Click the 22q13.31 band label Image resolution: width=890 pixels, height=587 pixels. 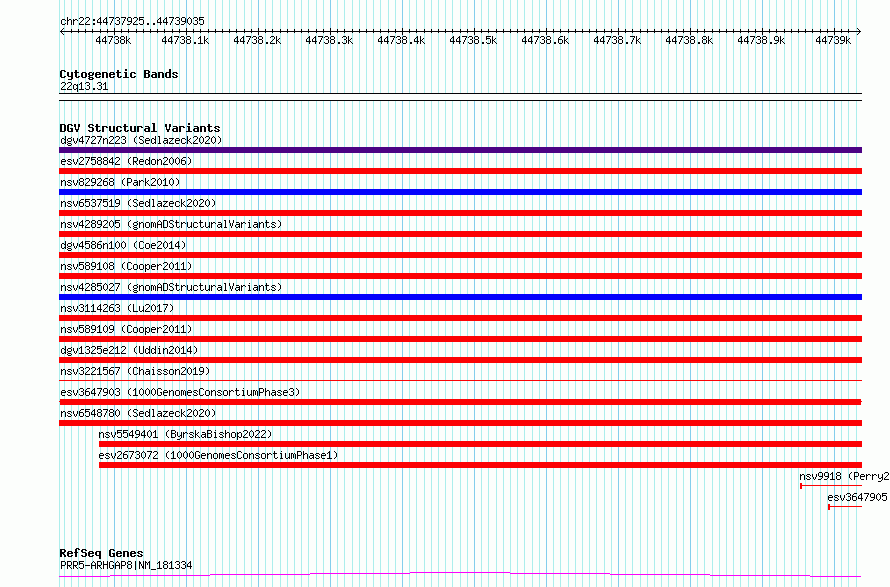[84, 86]
